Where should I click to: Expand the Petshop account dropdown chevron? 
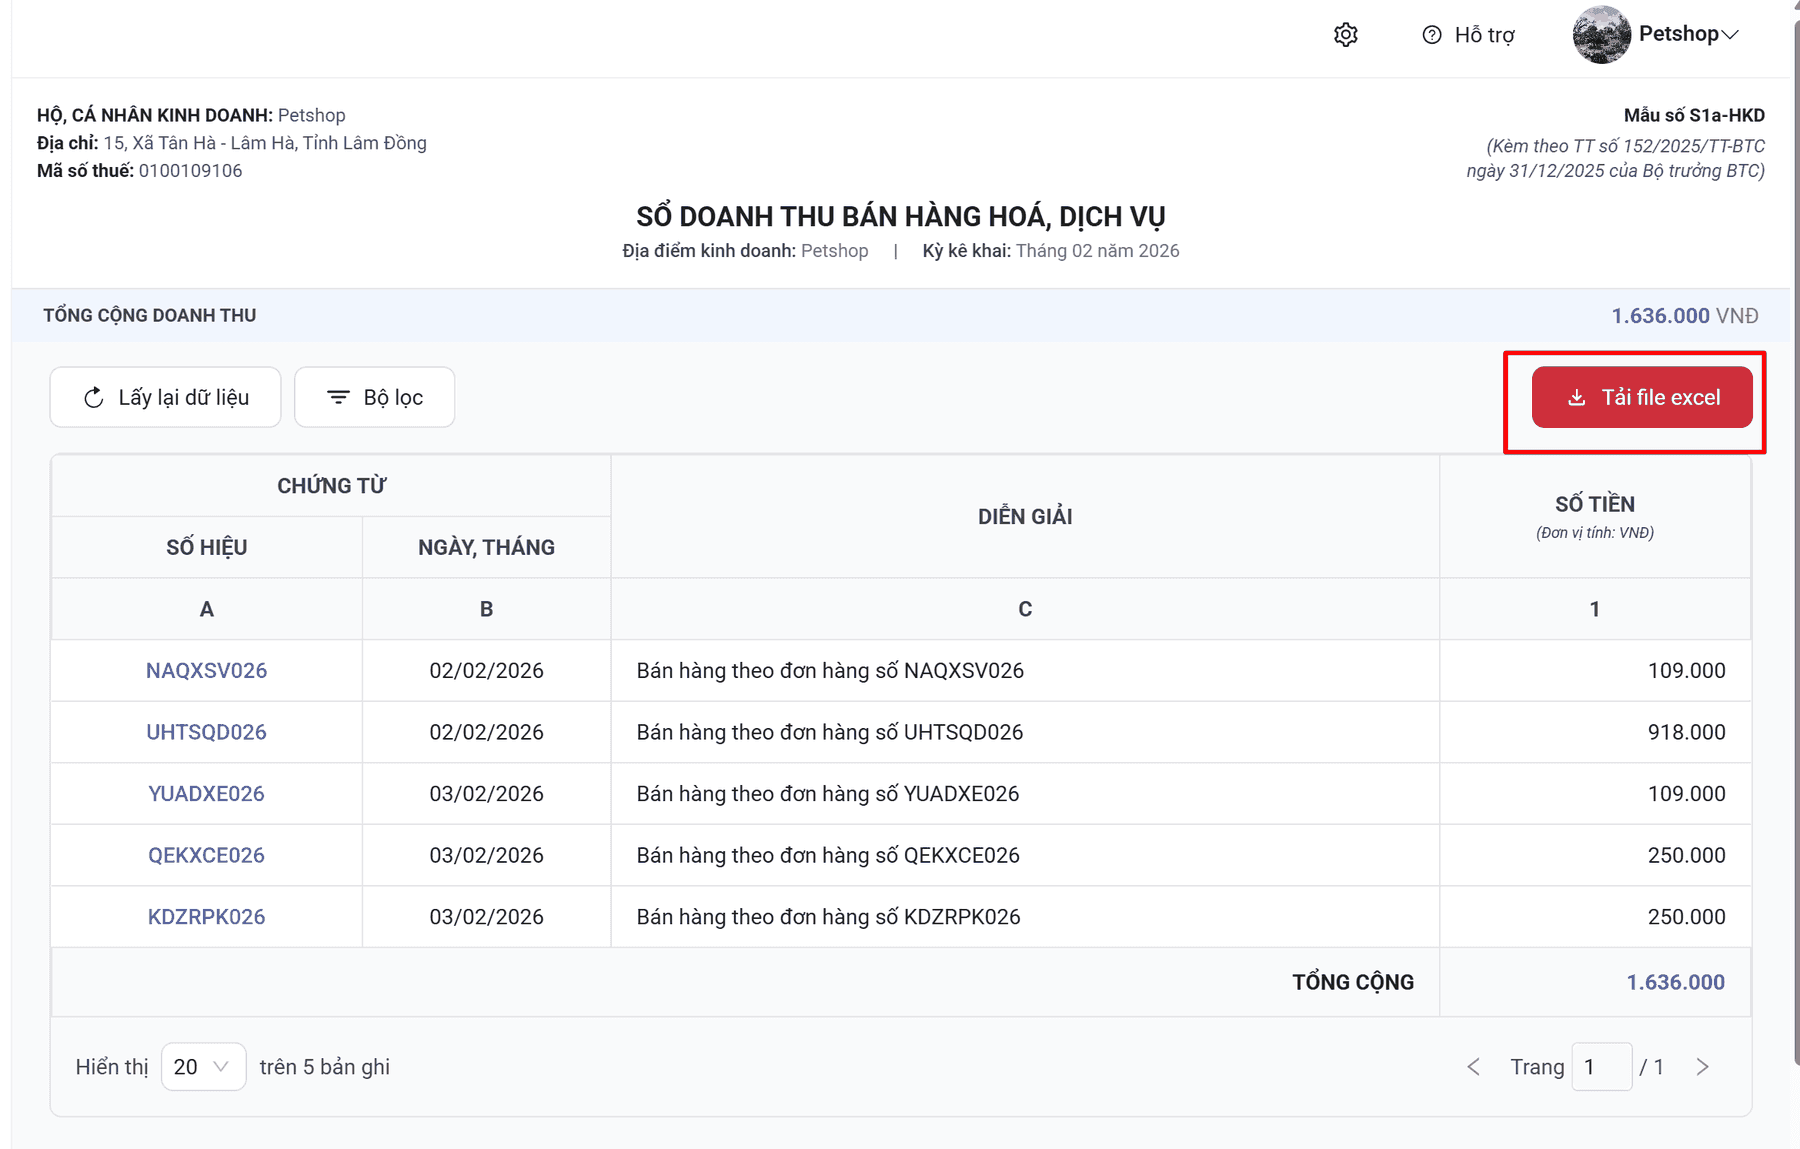pos(1731,35)
